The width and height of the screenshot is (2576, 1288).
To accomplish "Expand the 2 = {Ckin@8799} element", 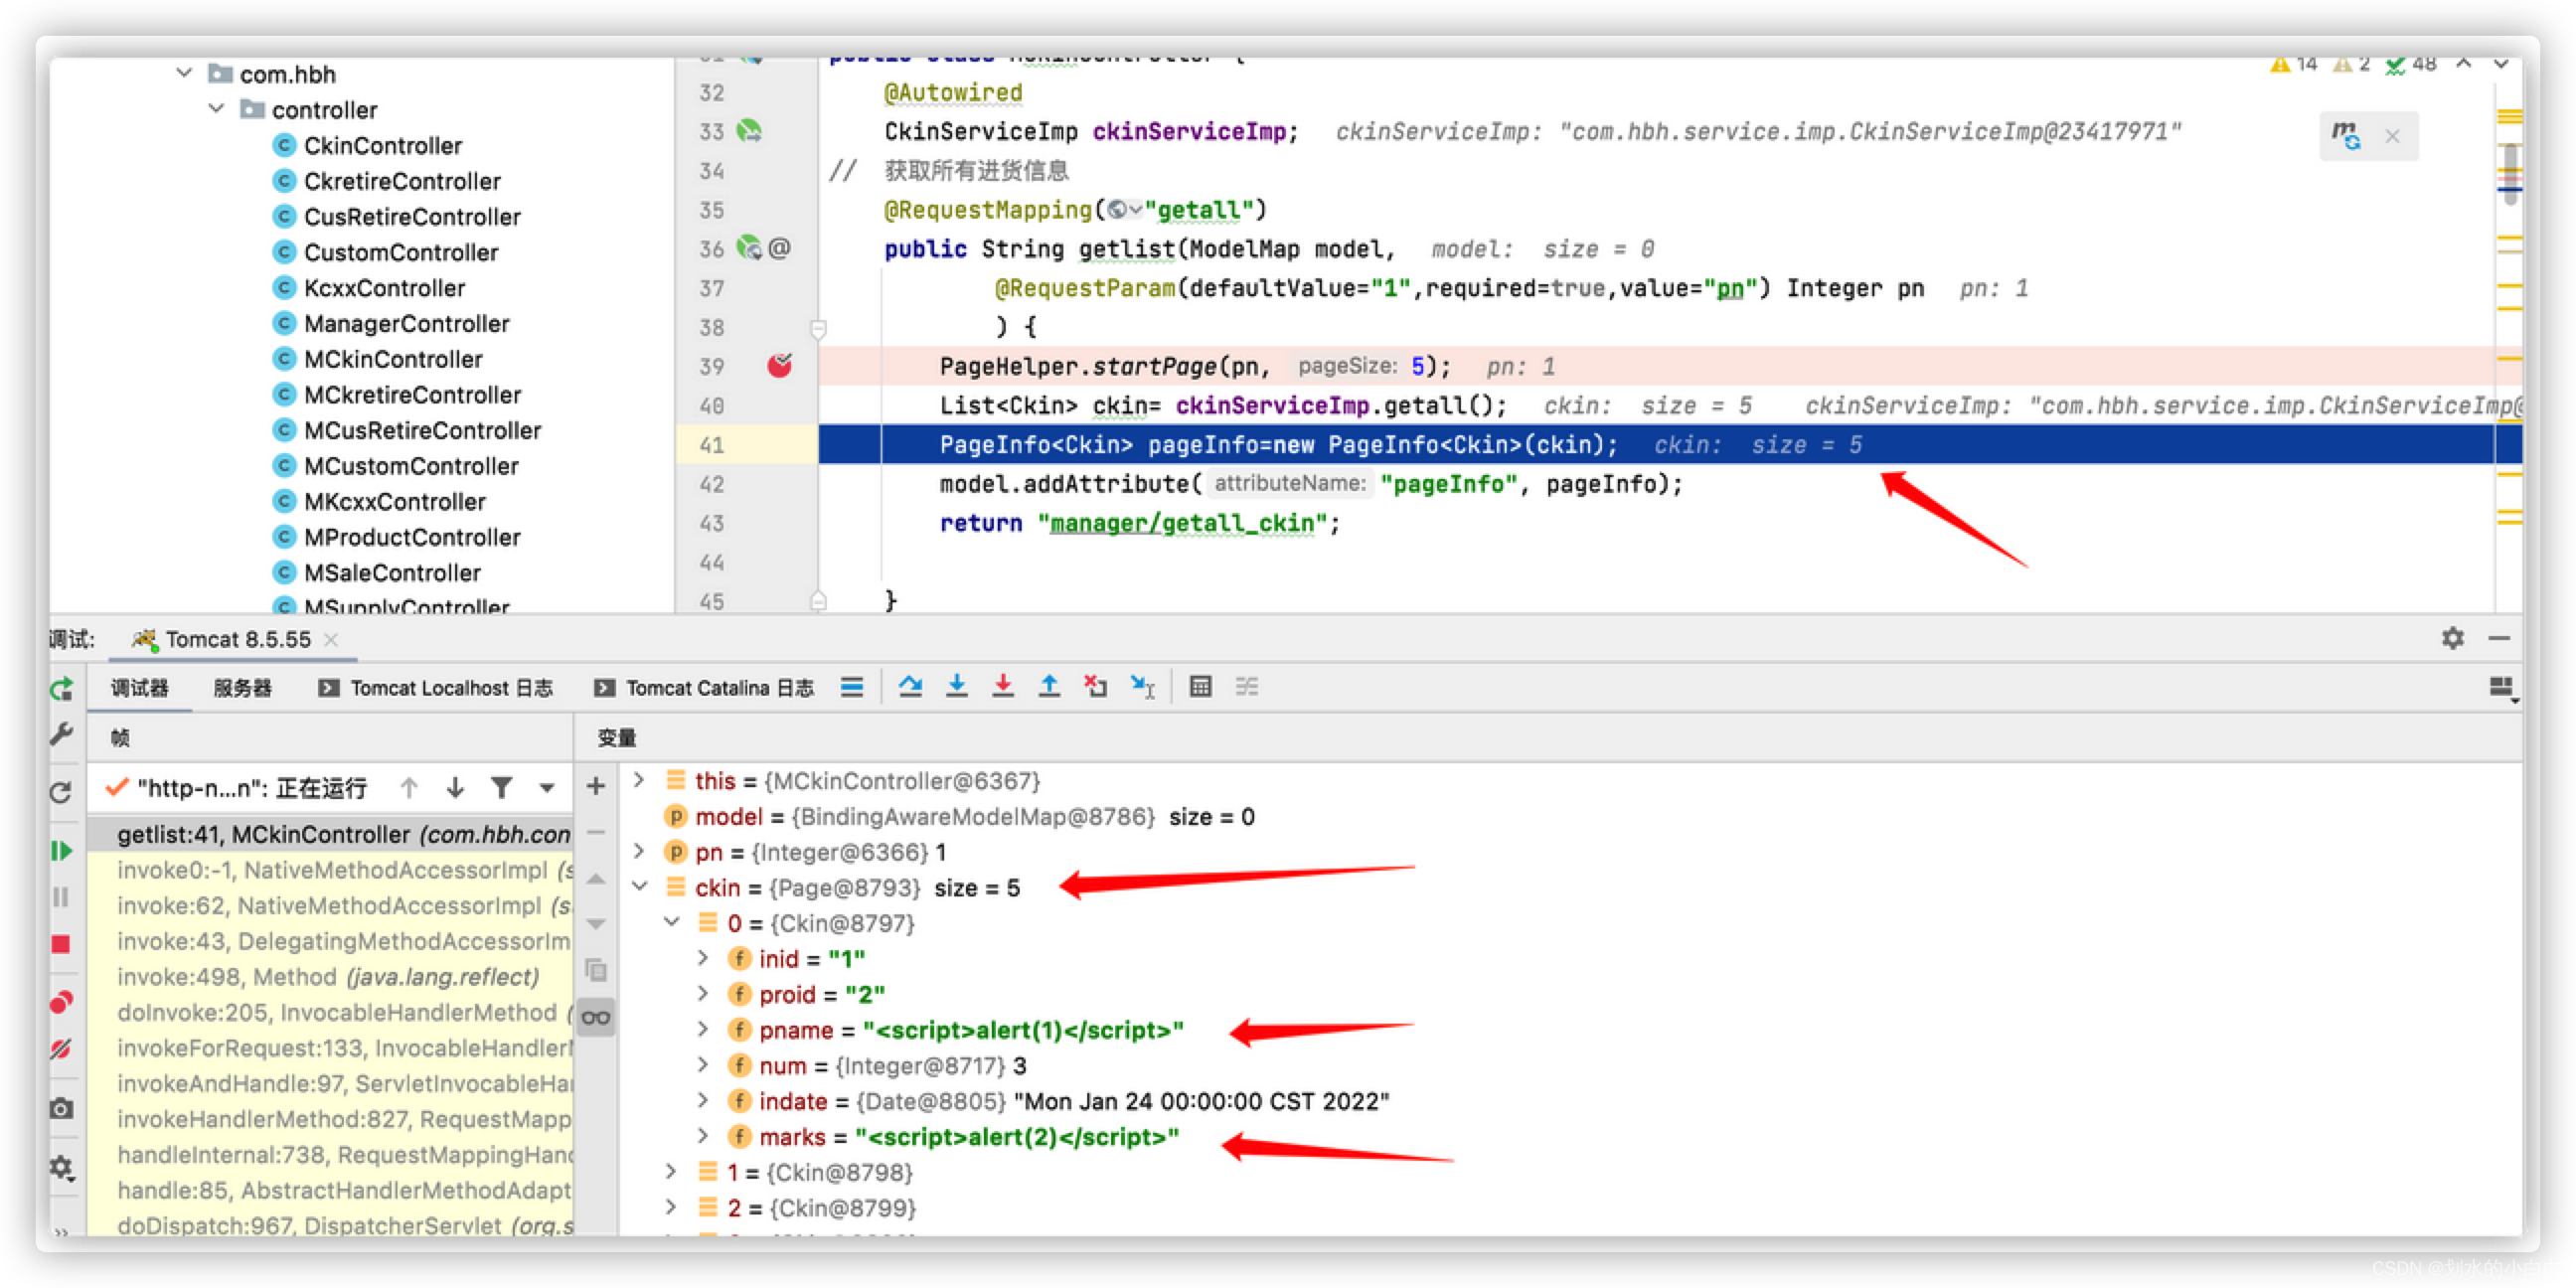I will point(672,1207).
